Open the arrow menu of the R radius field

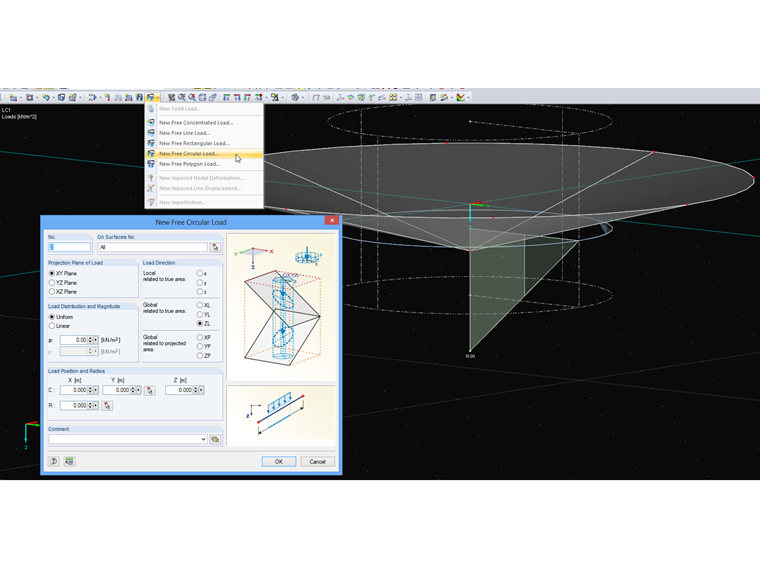[x=95, y=406]
